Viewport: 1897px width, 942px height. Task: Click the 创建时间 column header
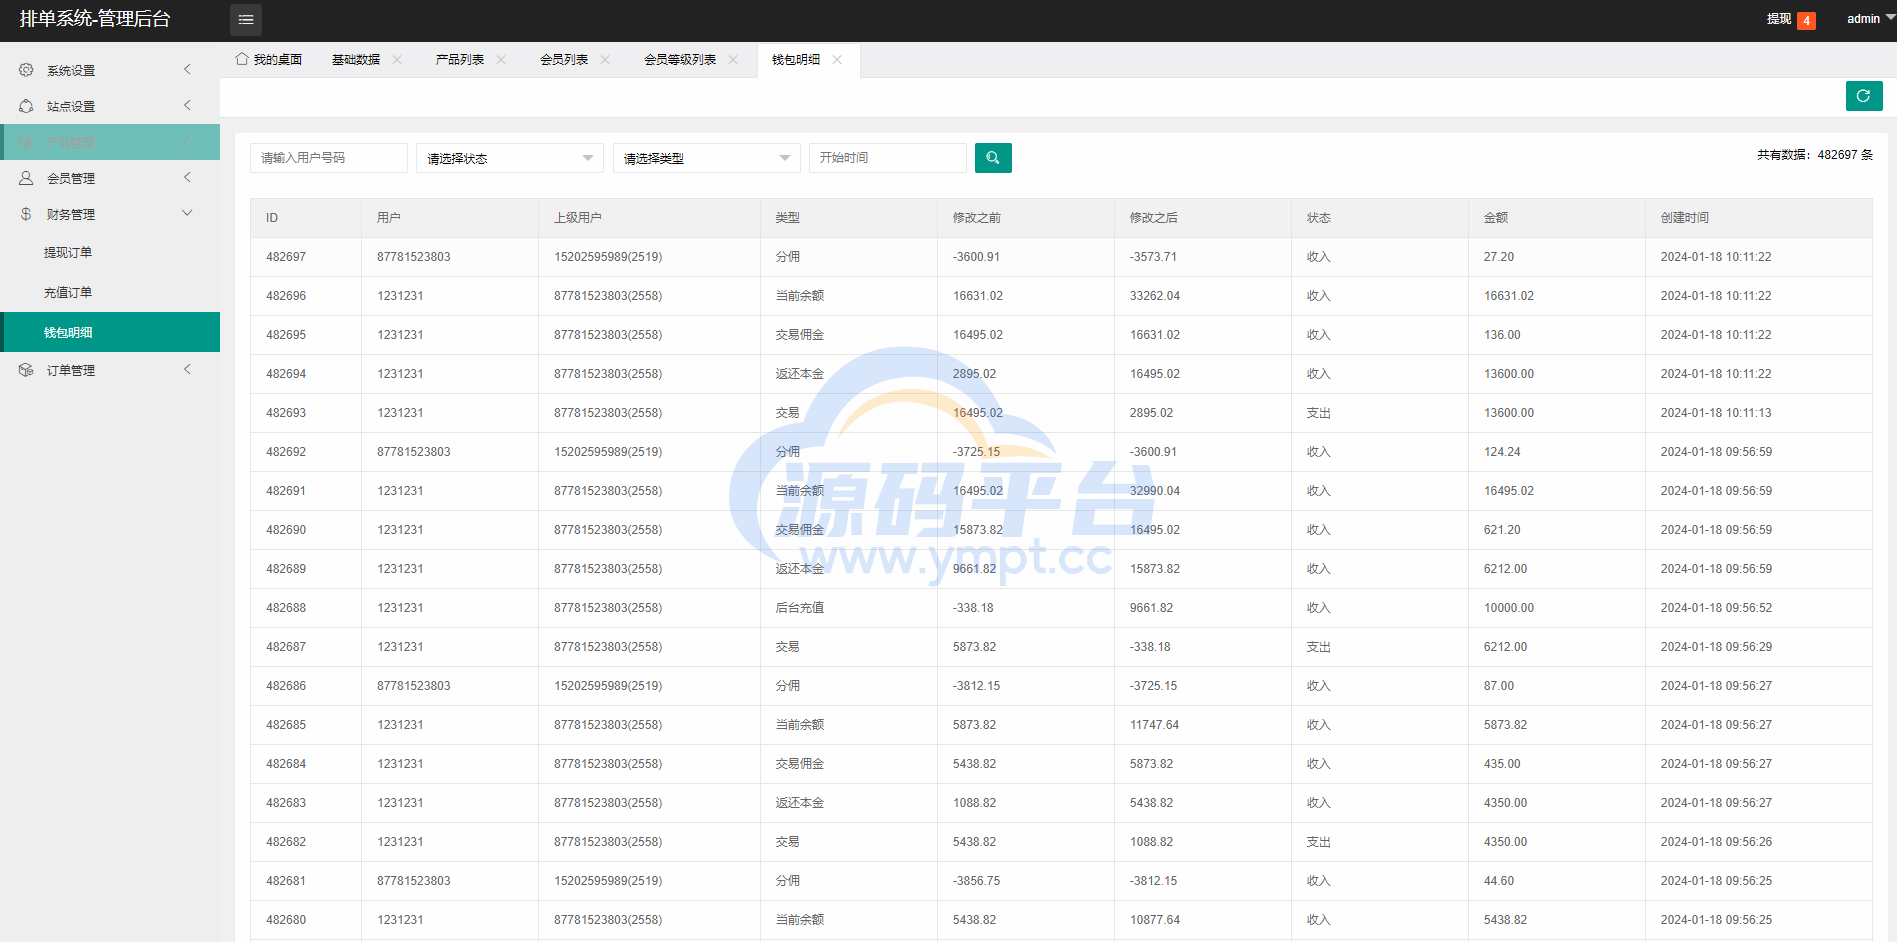click(x=1759, y=218)
